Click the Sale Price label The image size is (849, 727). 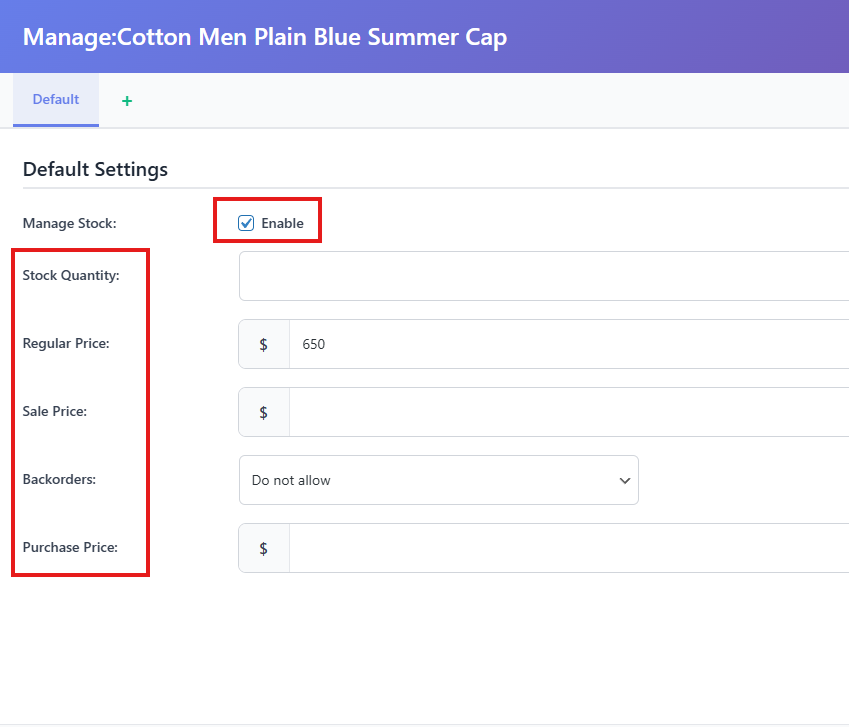tap(55, 411)
